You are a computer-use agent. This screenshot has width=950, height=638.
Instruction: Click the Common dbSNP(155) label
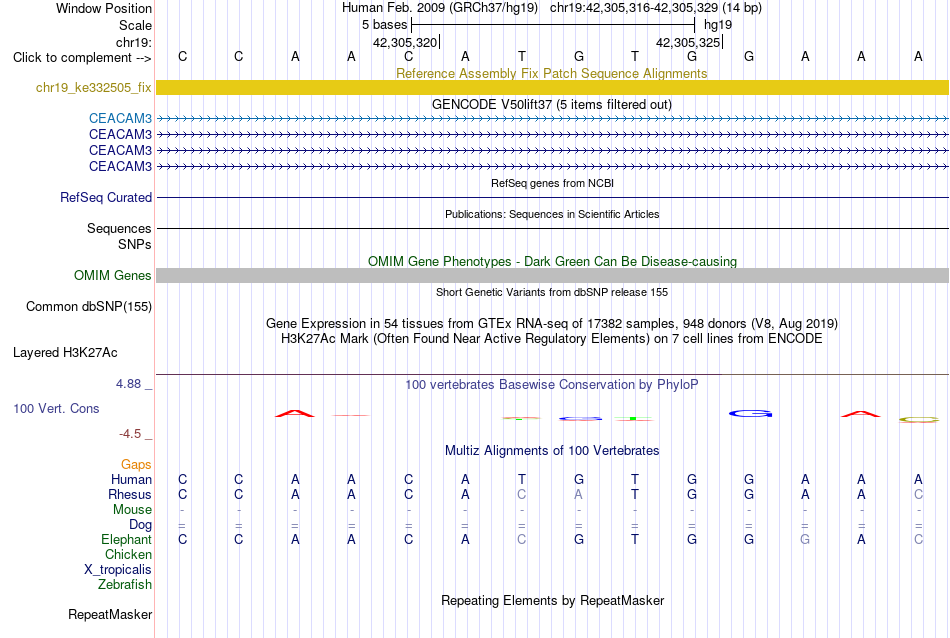(88, 307)
